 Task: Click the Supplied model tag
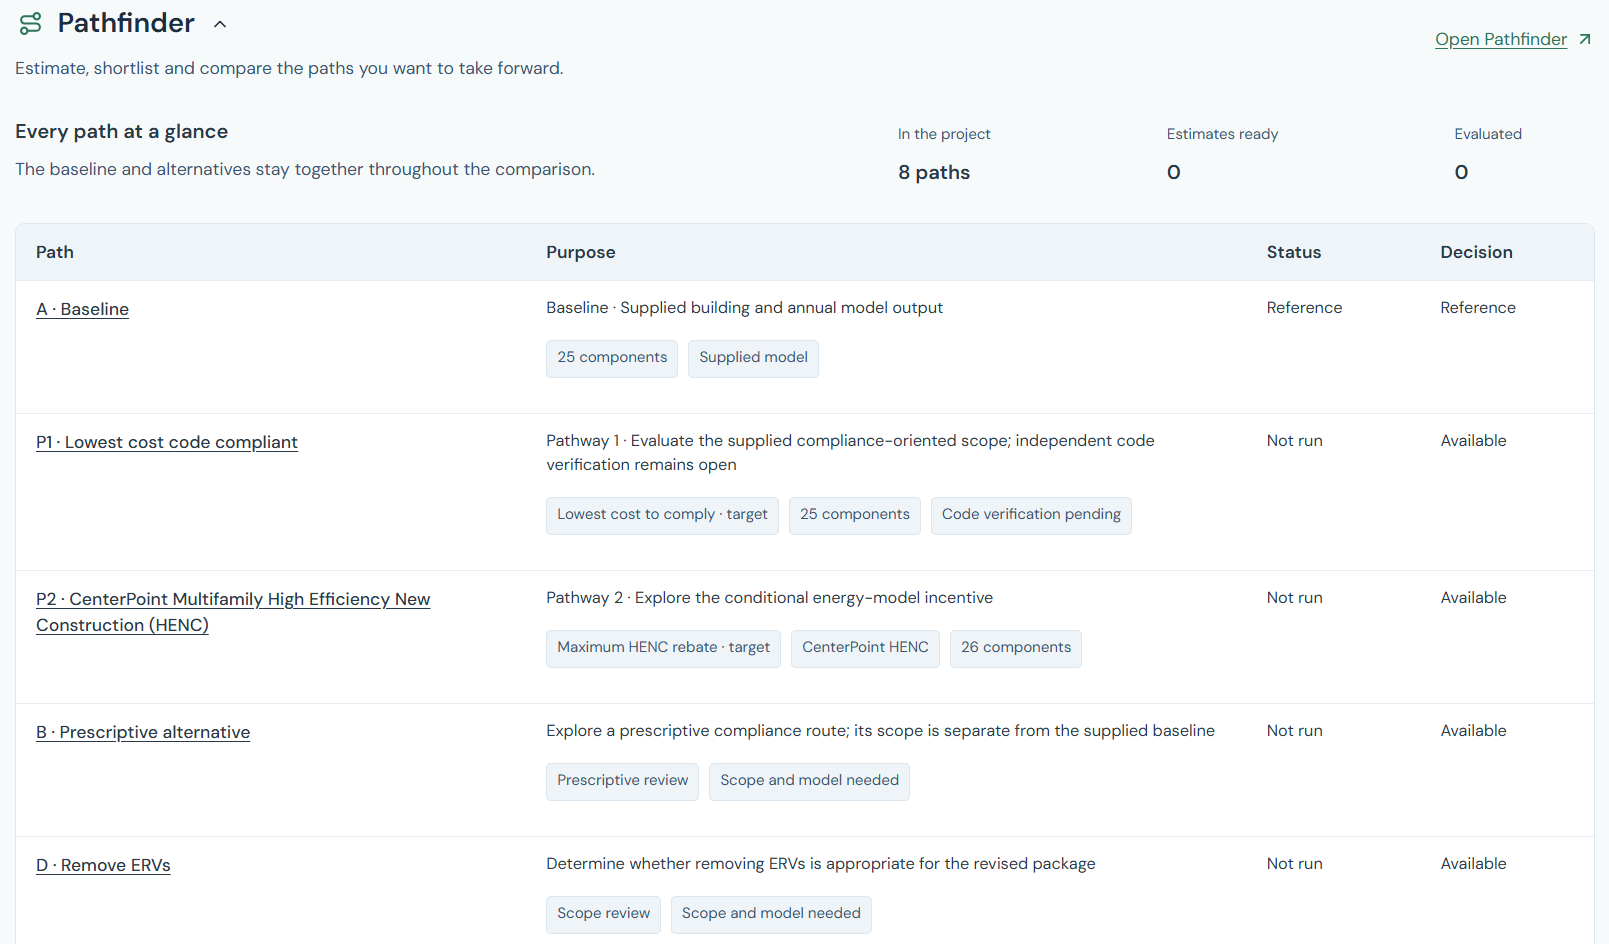[753, 358]
